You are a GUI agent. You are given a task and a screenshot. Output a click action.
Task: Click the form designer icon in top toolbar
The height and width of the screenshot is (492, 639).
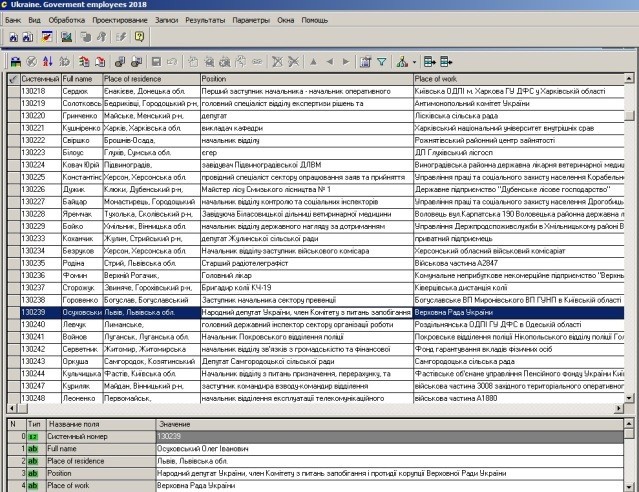tap(45, 38)
